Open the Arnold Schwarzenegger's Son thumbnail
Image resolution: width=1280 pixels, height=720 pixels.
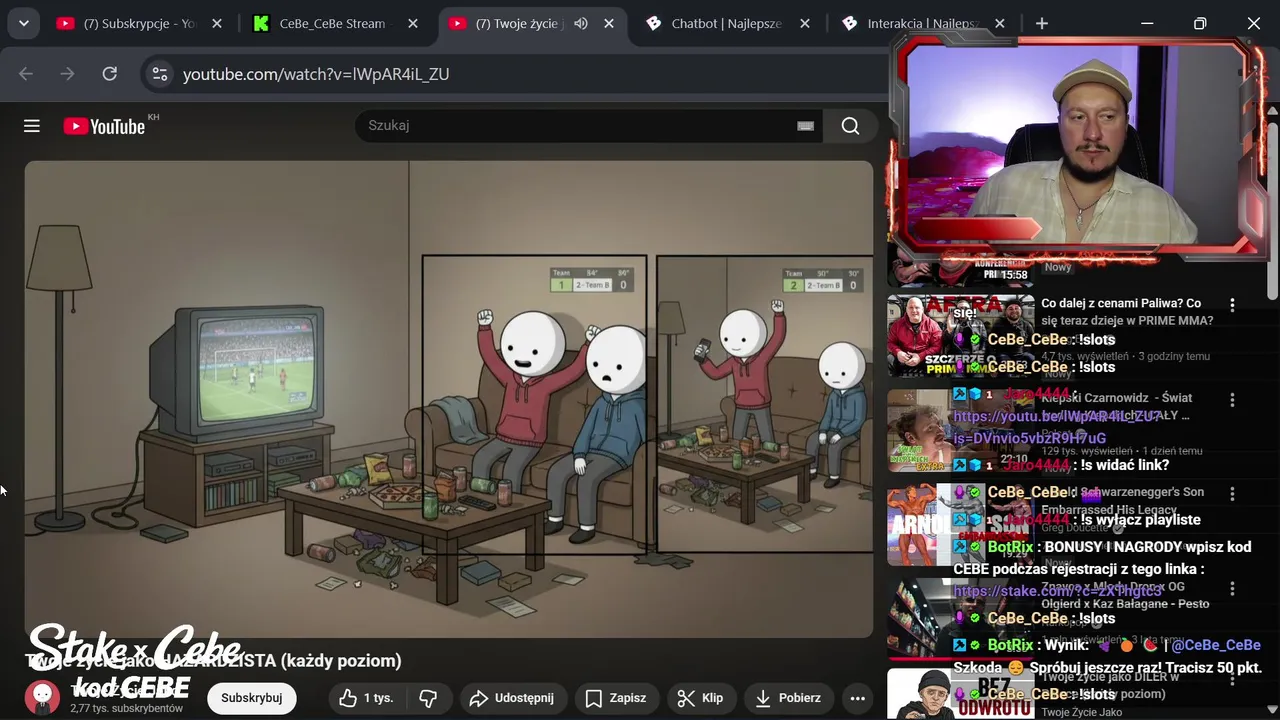click(961, 525)
